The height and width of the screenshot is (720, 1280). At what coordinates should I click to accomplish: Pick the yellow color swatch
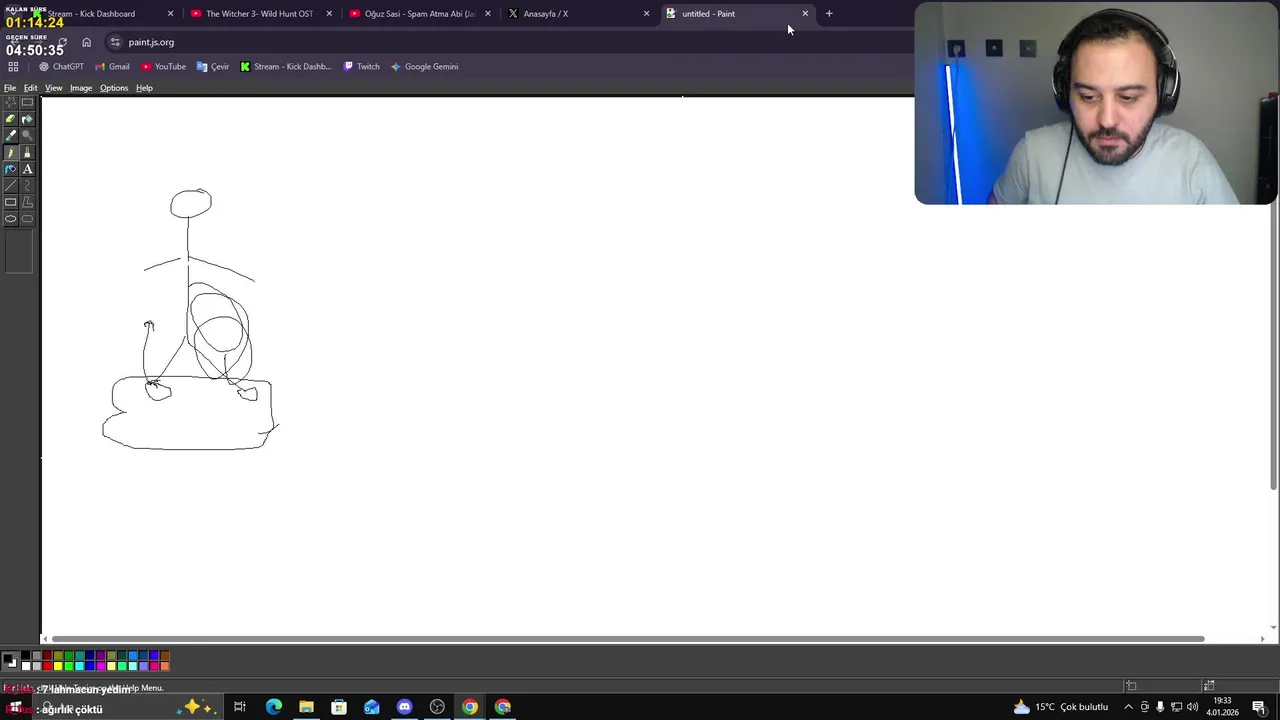coord(58,666)
